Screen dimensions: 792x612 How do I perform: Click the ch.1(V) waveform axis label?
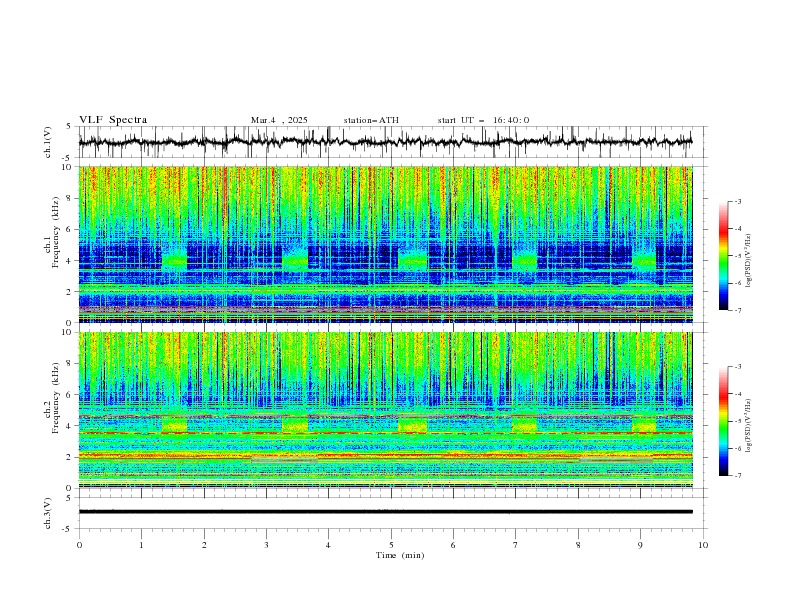pos(48,142)
